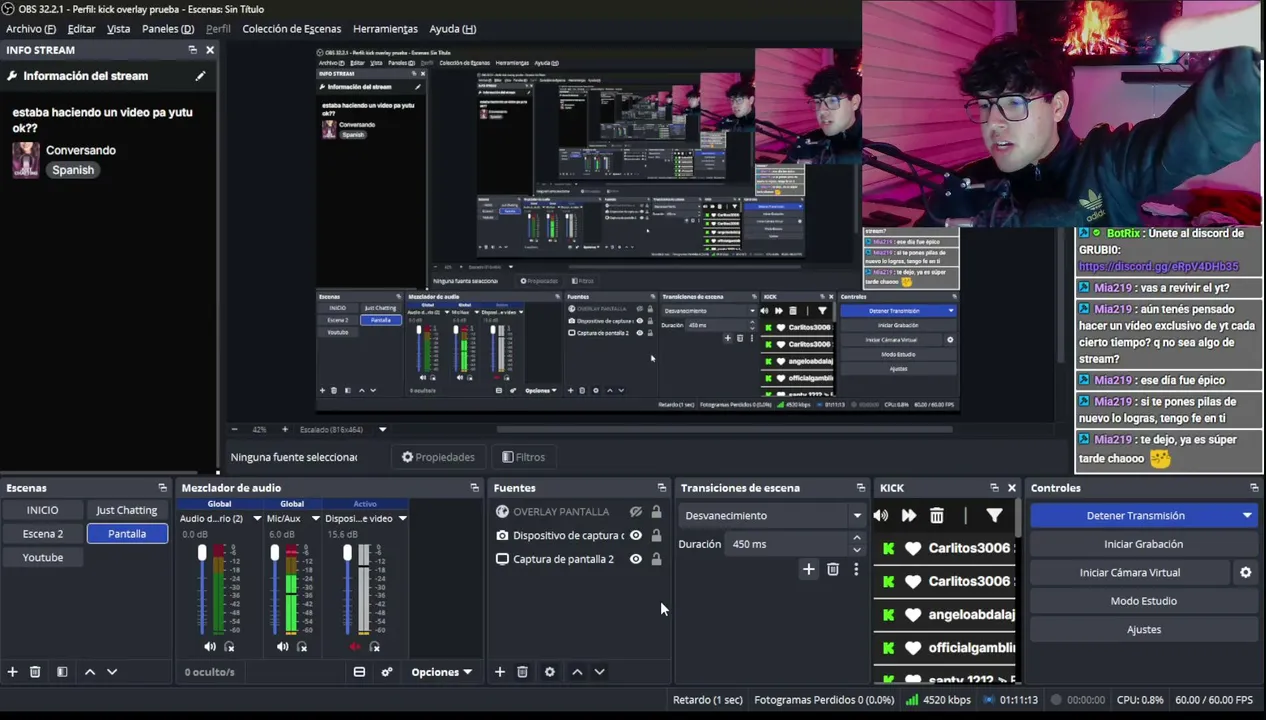Undock the Escenas panel

point(162,488)
